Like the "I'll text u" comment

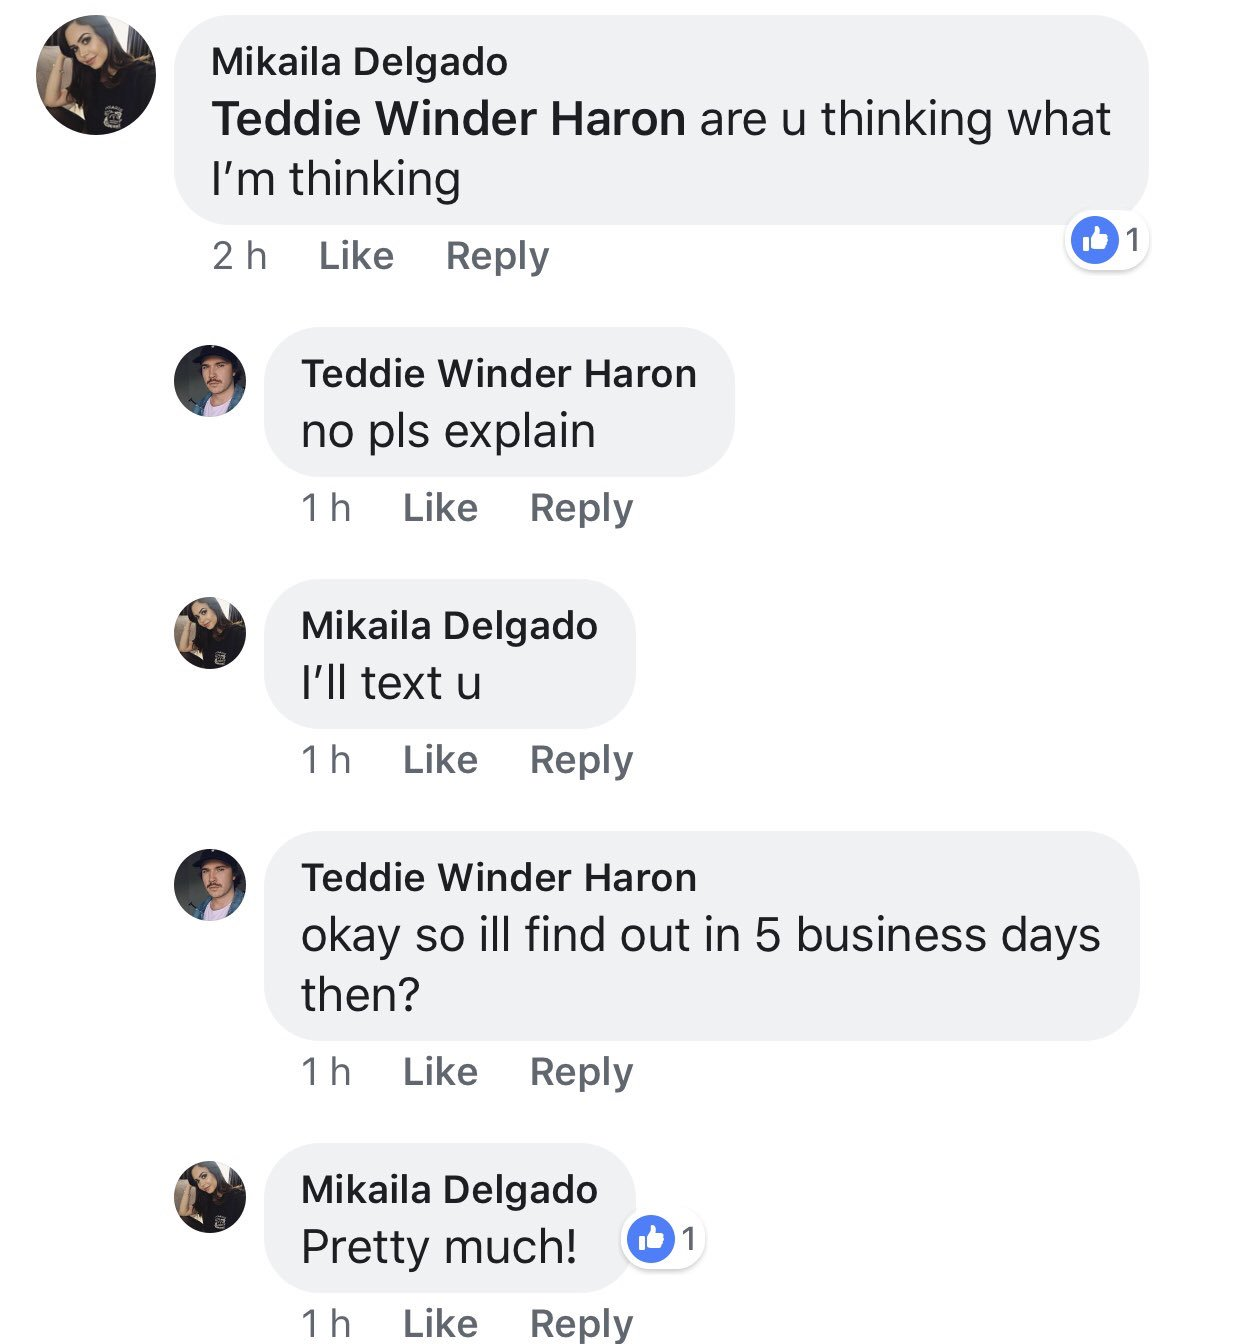(440, 760)
